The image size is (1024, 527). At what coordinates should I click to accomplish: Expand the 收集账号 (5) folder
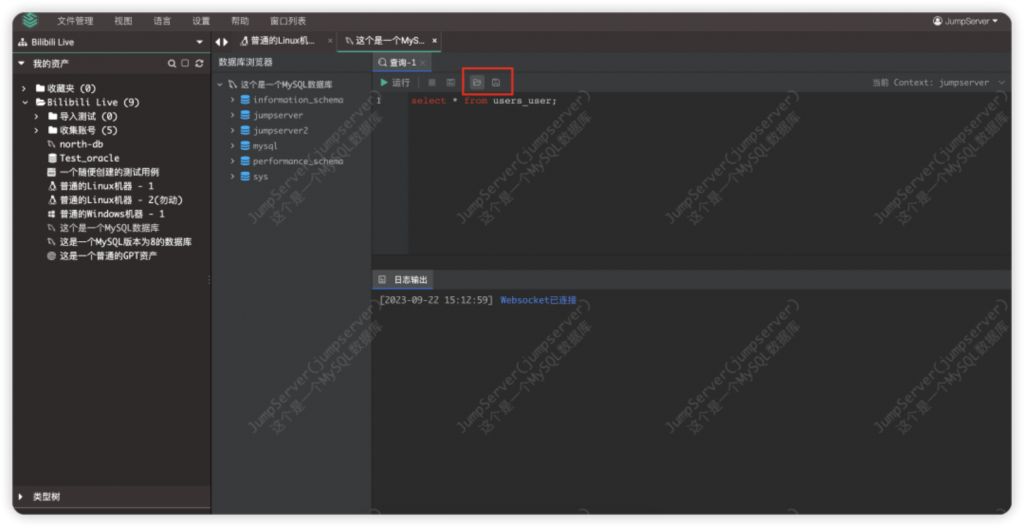point(37,131)
